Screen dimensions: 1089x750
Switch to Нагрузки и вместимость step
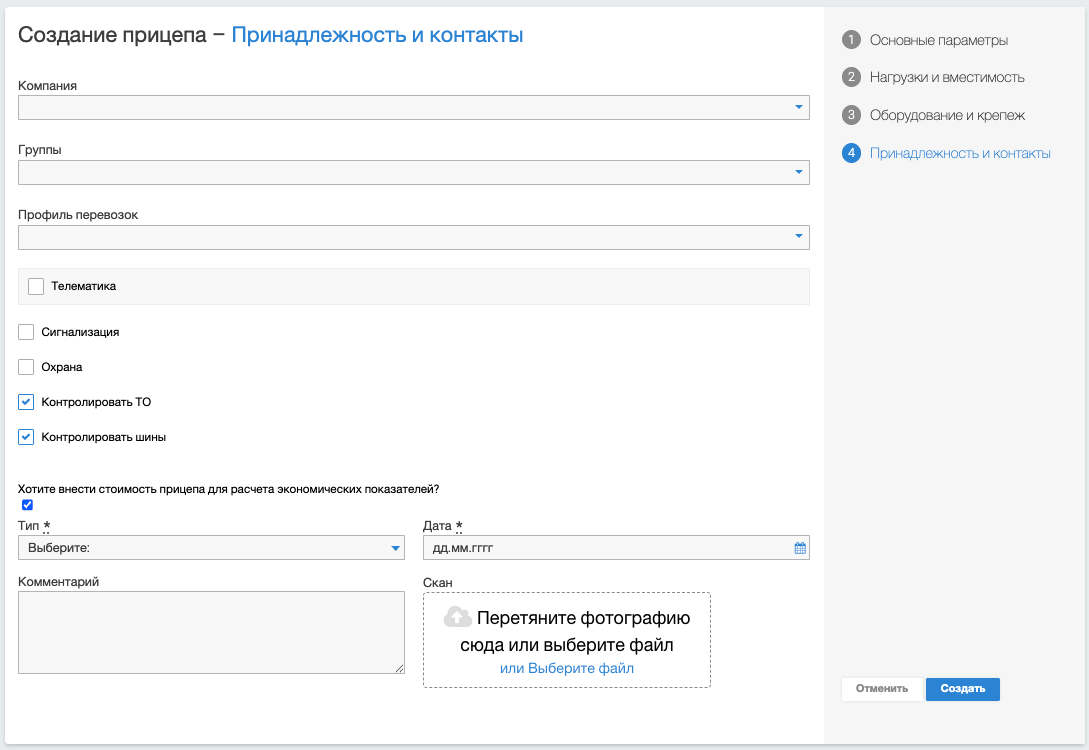[946, 78]
